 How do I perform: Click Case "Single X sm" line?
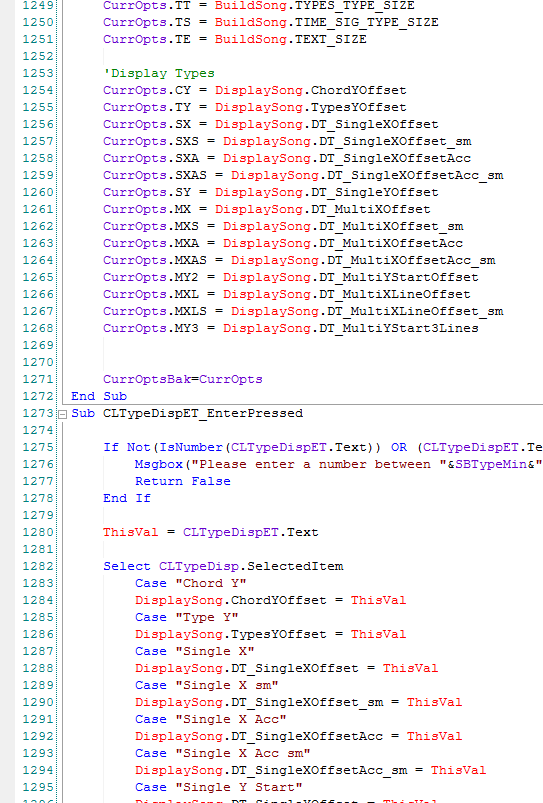[206, 685]
